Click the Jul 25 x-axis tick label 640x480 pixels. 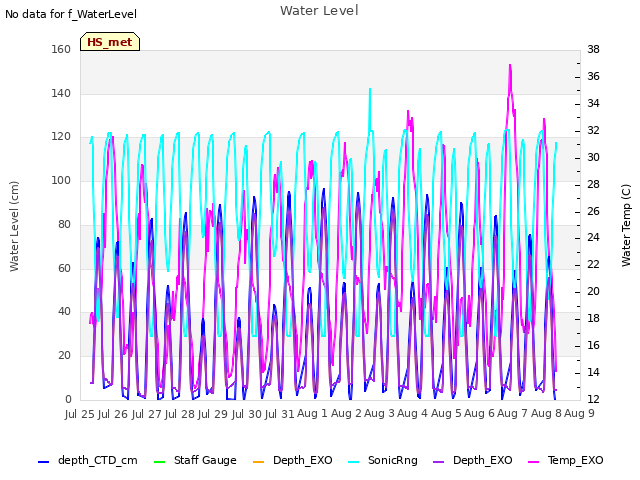click(79, 414)
